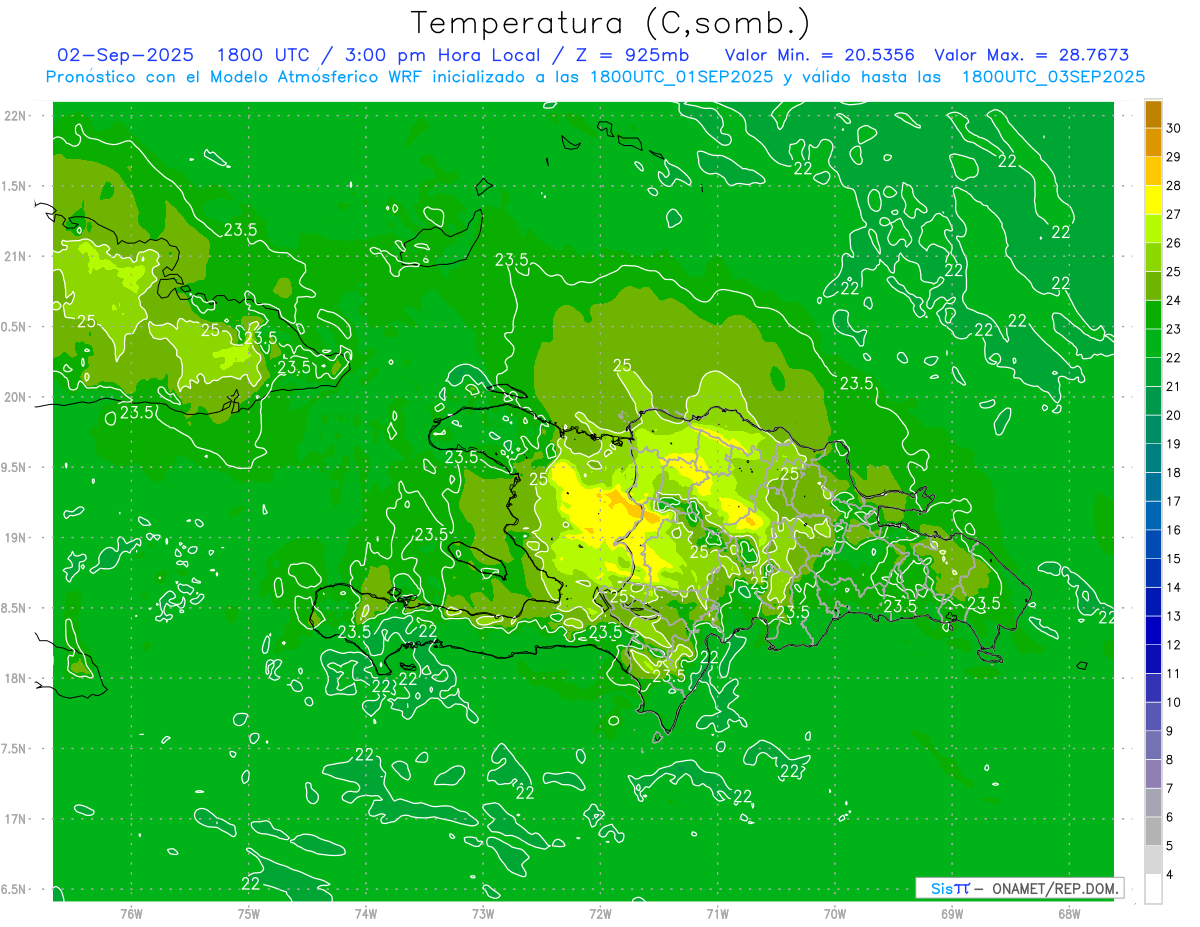Click the colorbar label '15'

click(1174, 559)
